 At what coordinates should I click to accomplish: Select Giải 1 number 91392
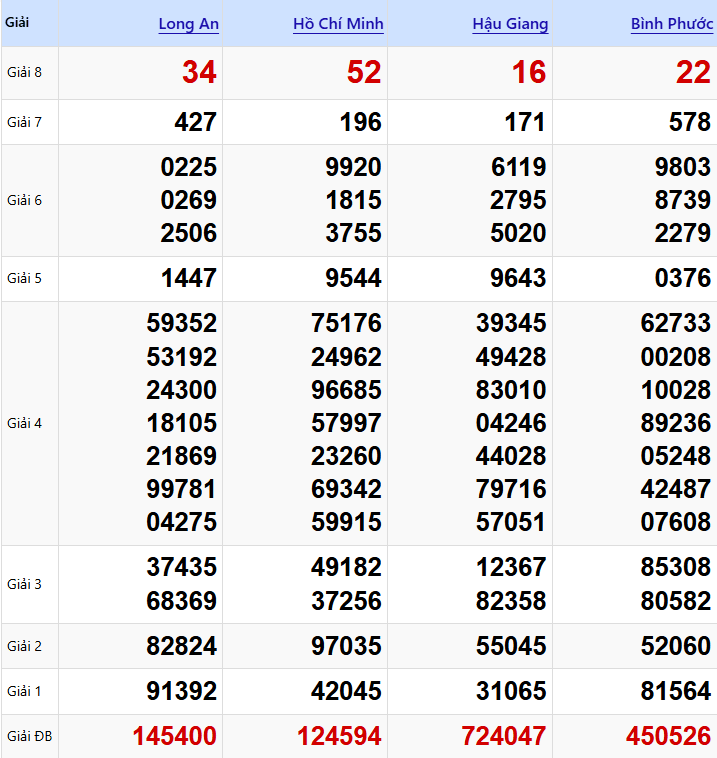[181, 691]
